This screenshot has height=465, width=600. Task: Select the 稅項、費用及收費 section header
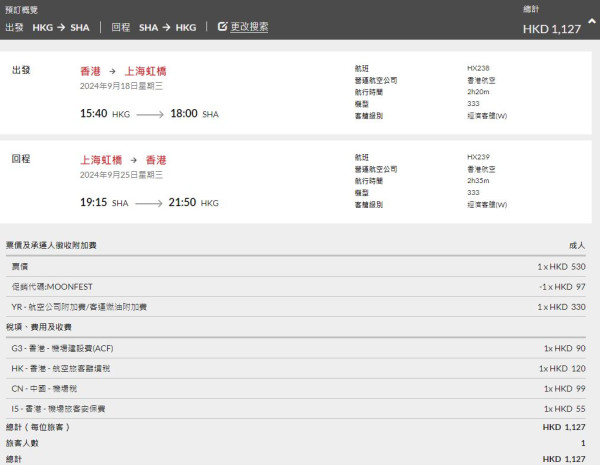tap(39, 325)
